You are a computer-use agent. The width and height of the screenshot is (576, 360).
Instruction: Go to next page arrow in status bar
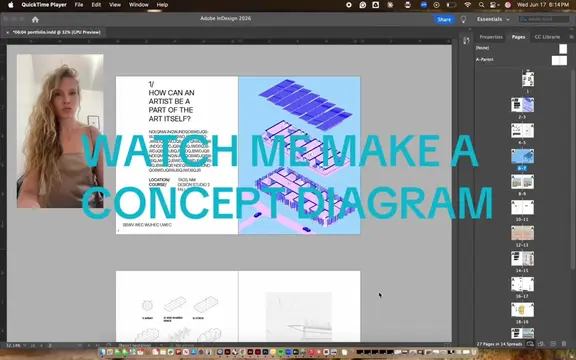click(x=89, y=345)
